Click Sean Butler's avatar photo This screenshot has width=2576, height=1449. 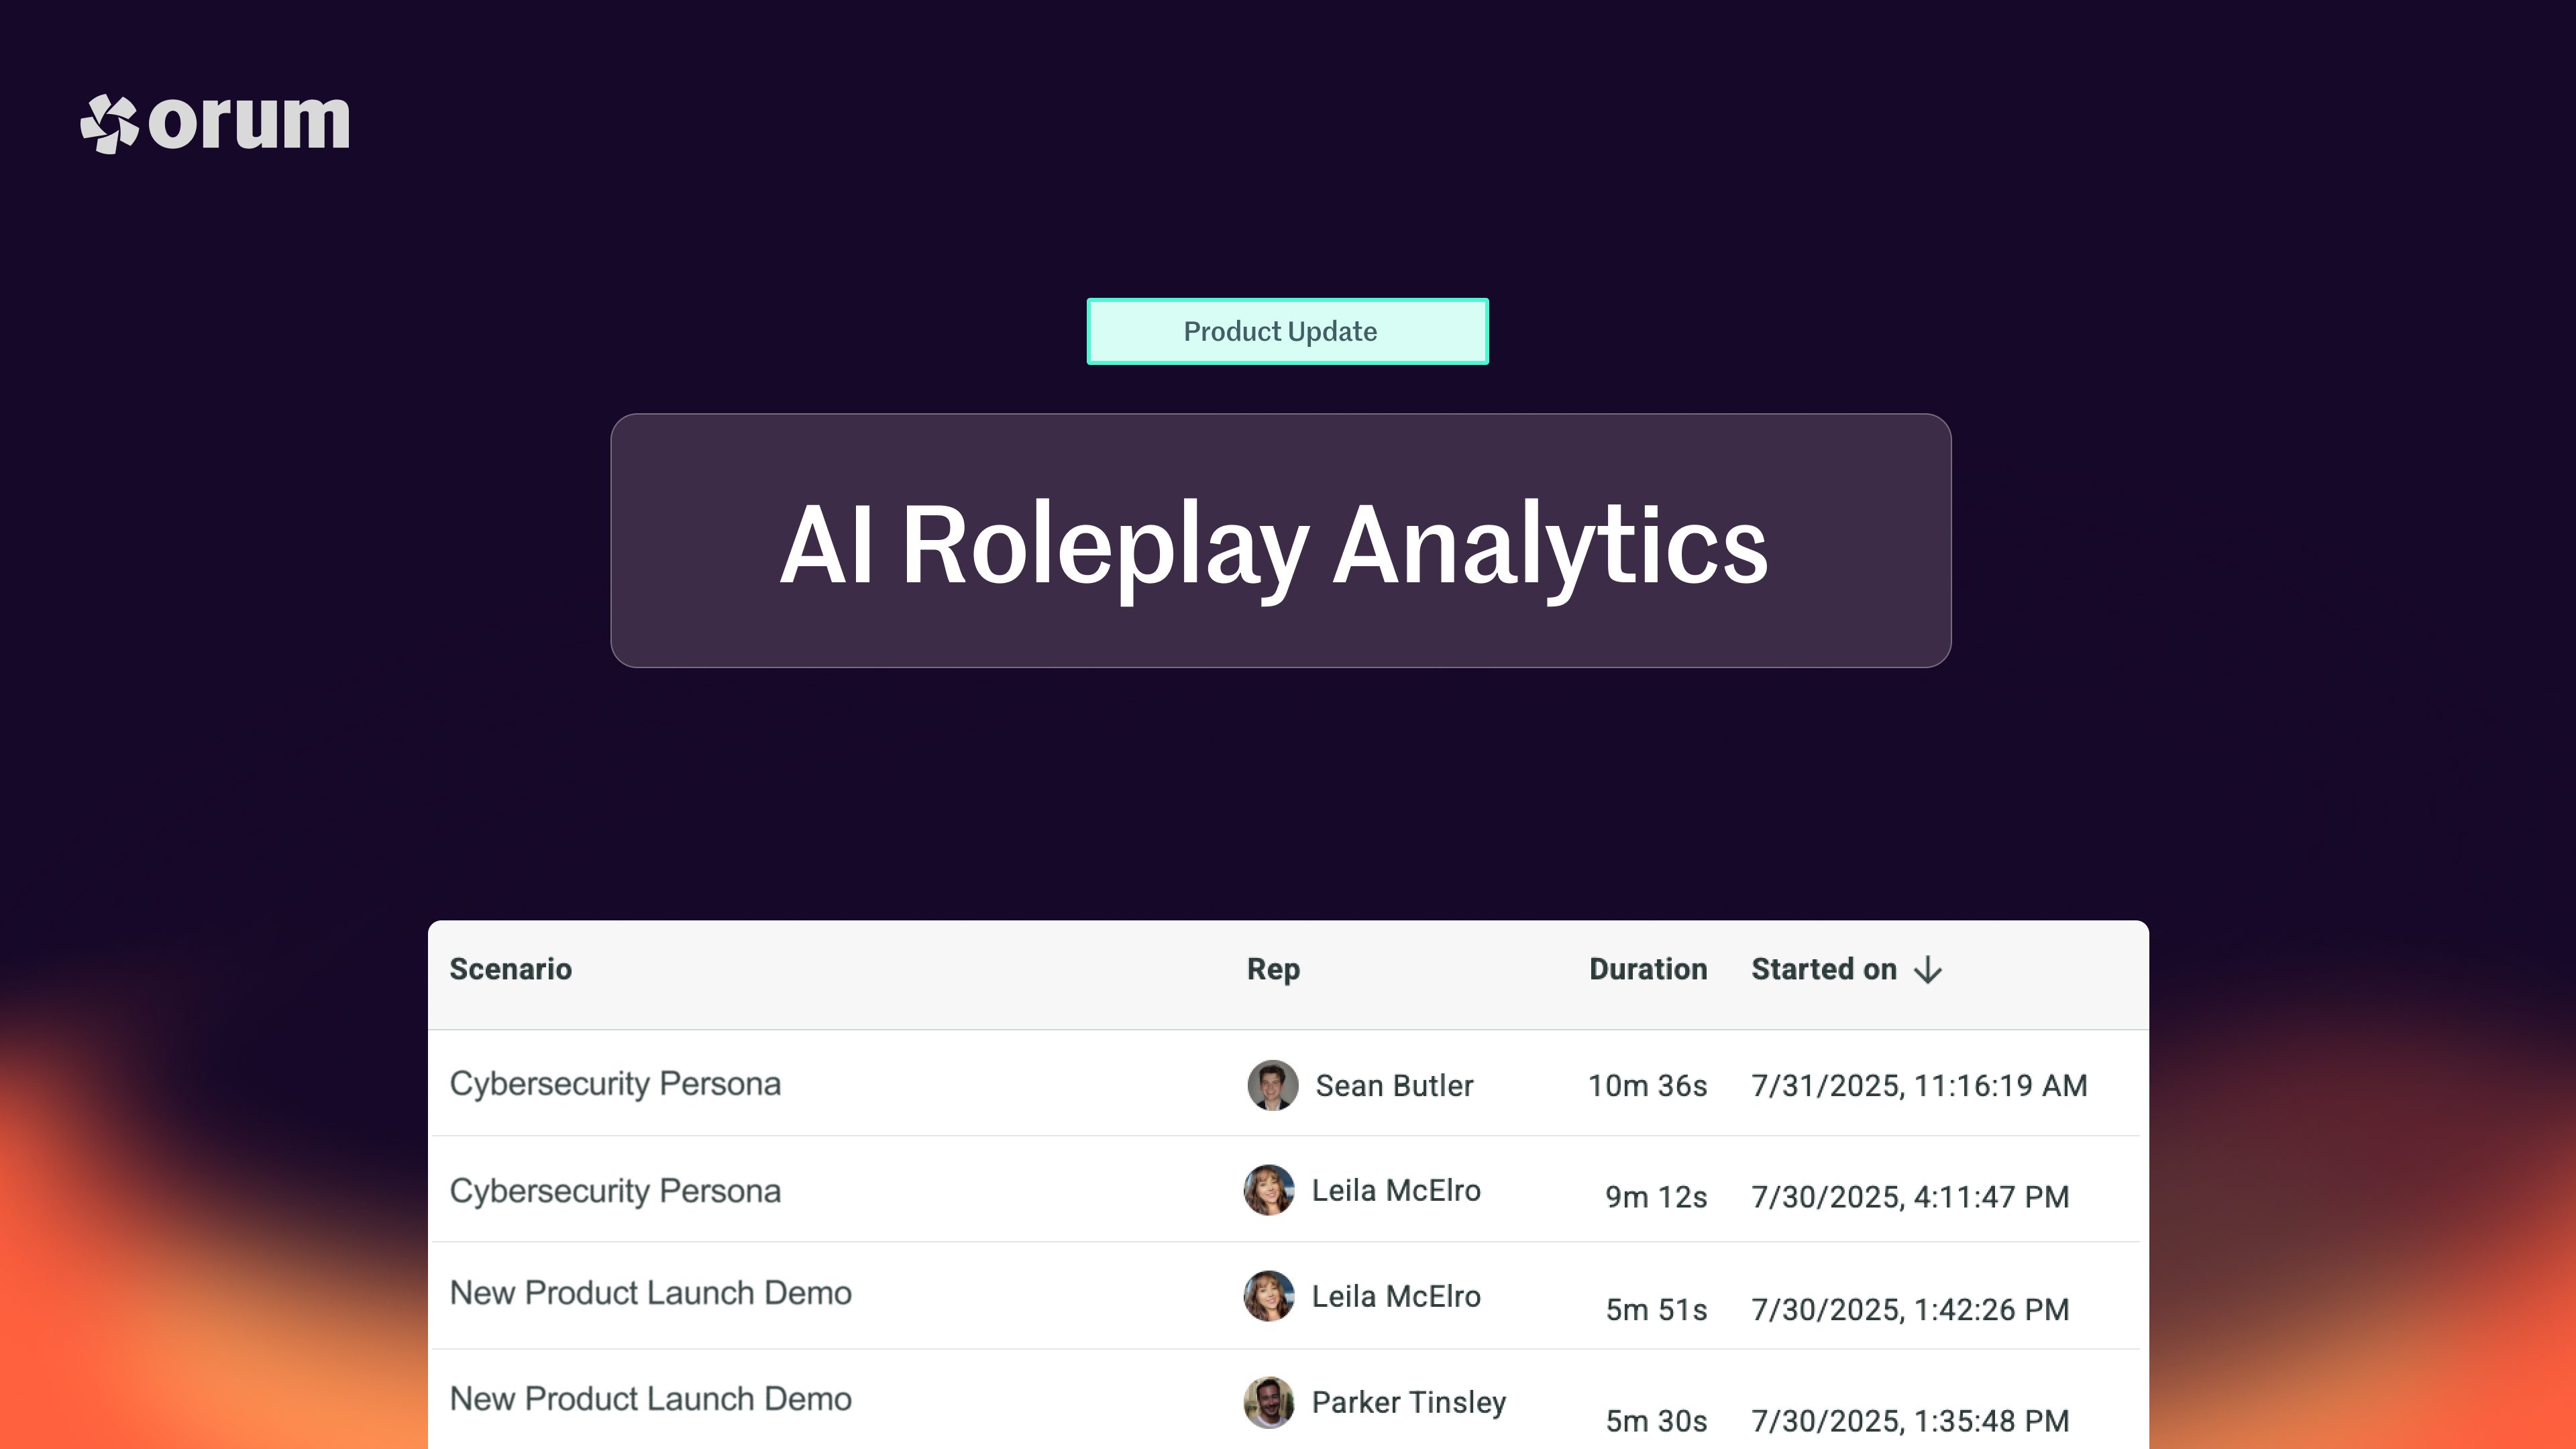(x=1272, y=1085)
